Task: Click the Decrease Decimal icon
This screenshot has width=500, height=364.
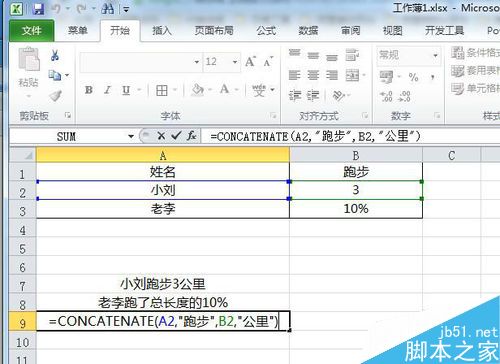Action: 405,97
